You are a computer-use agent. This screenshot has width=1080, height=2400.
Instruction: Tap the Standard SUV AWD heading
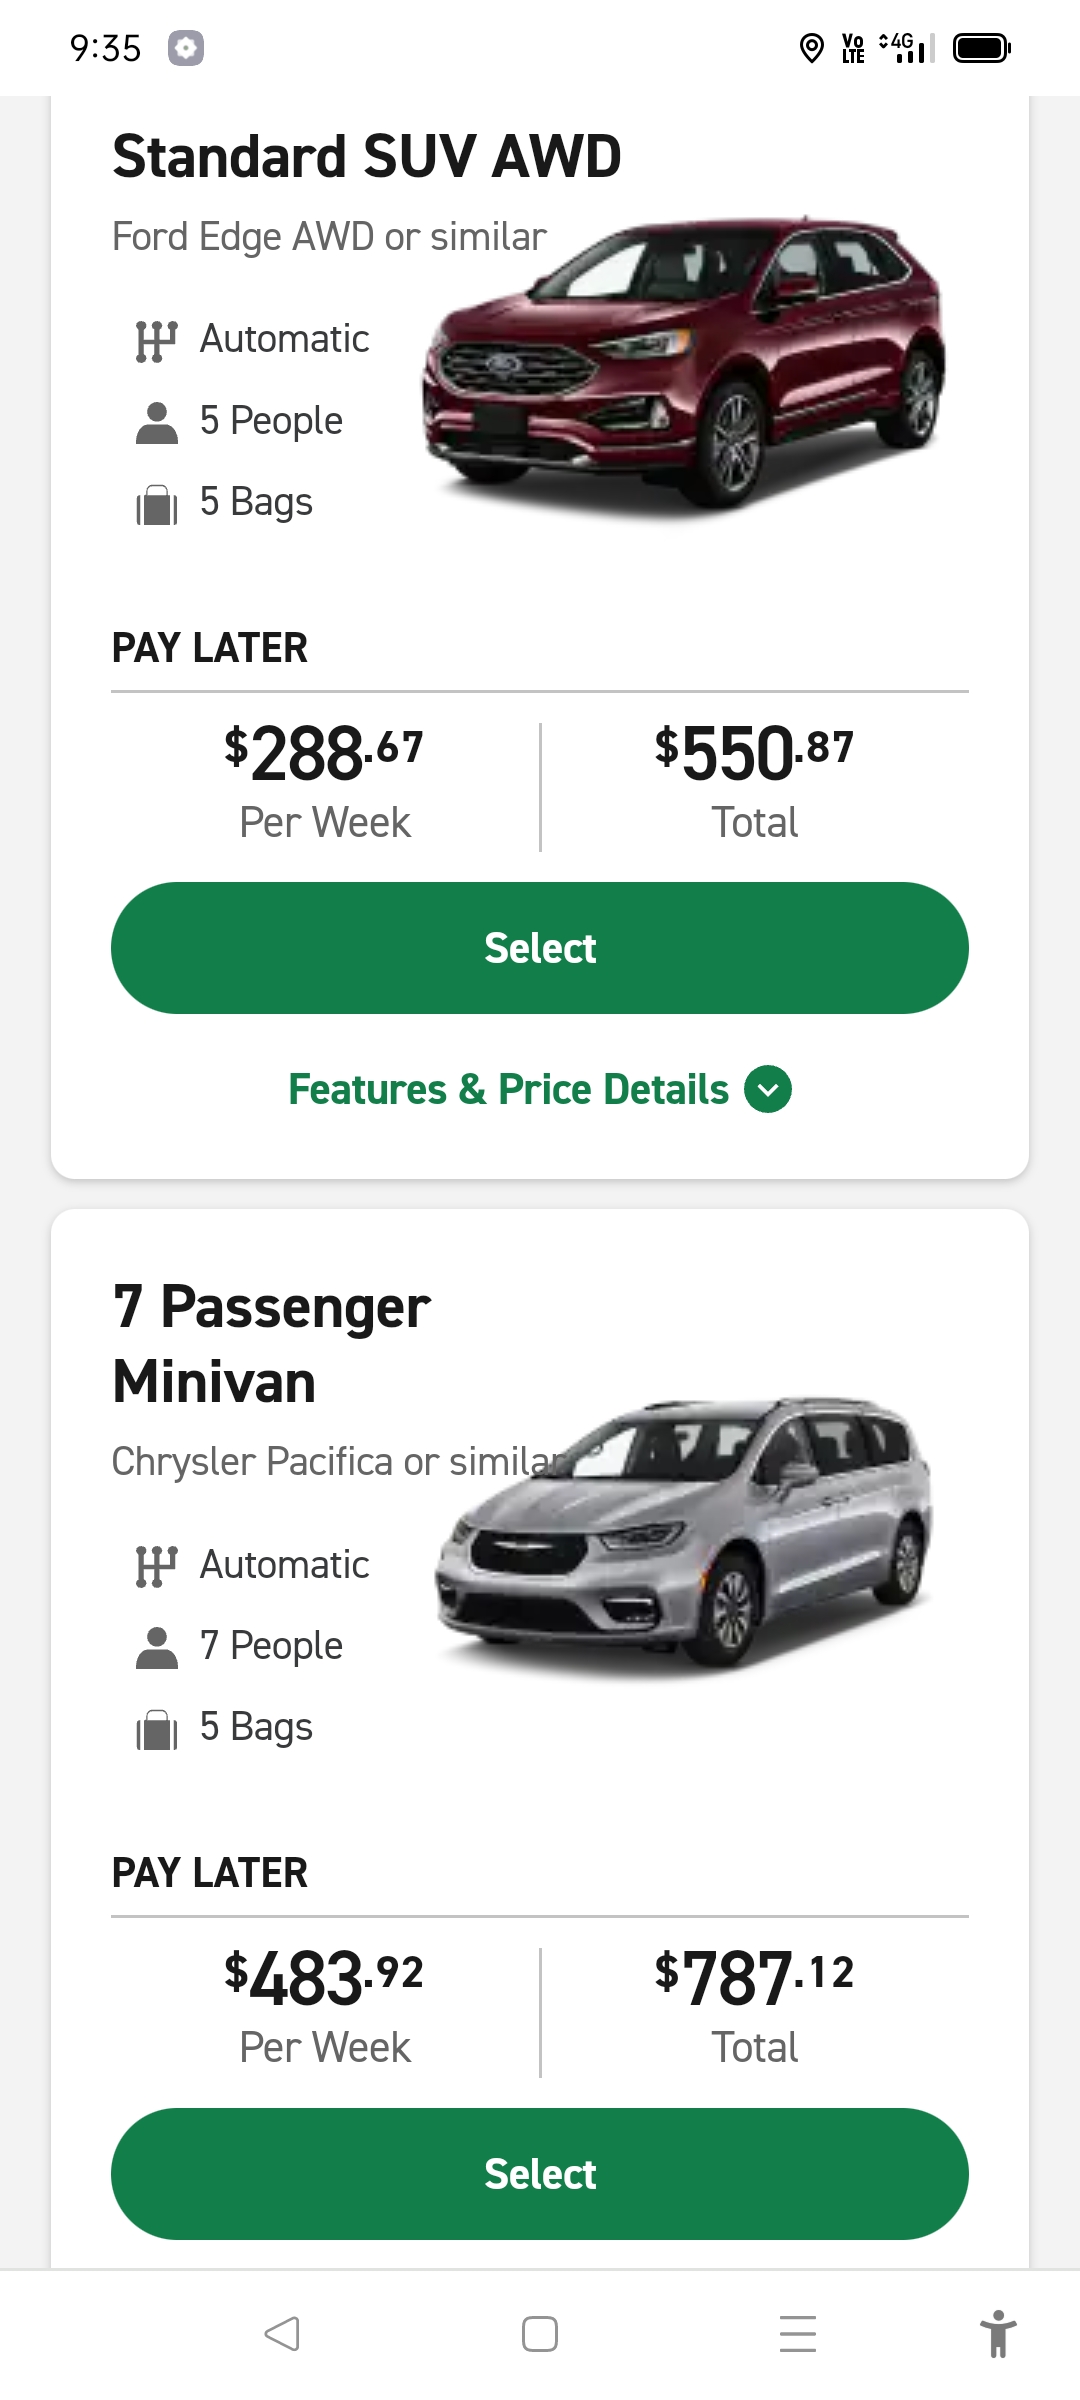(x=367, y=157)
